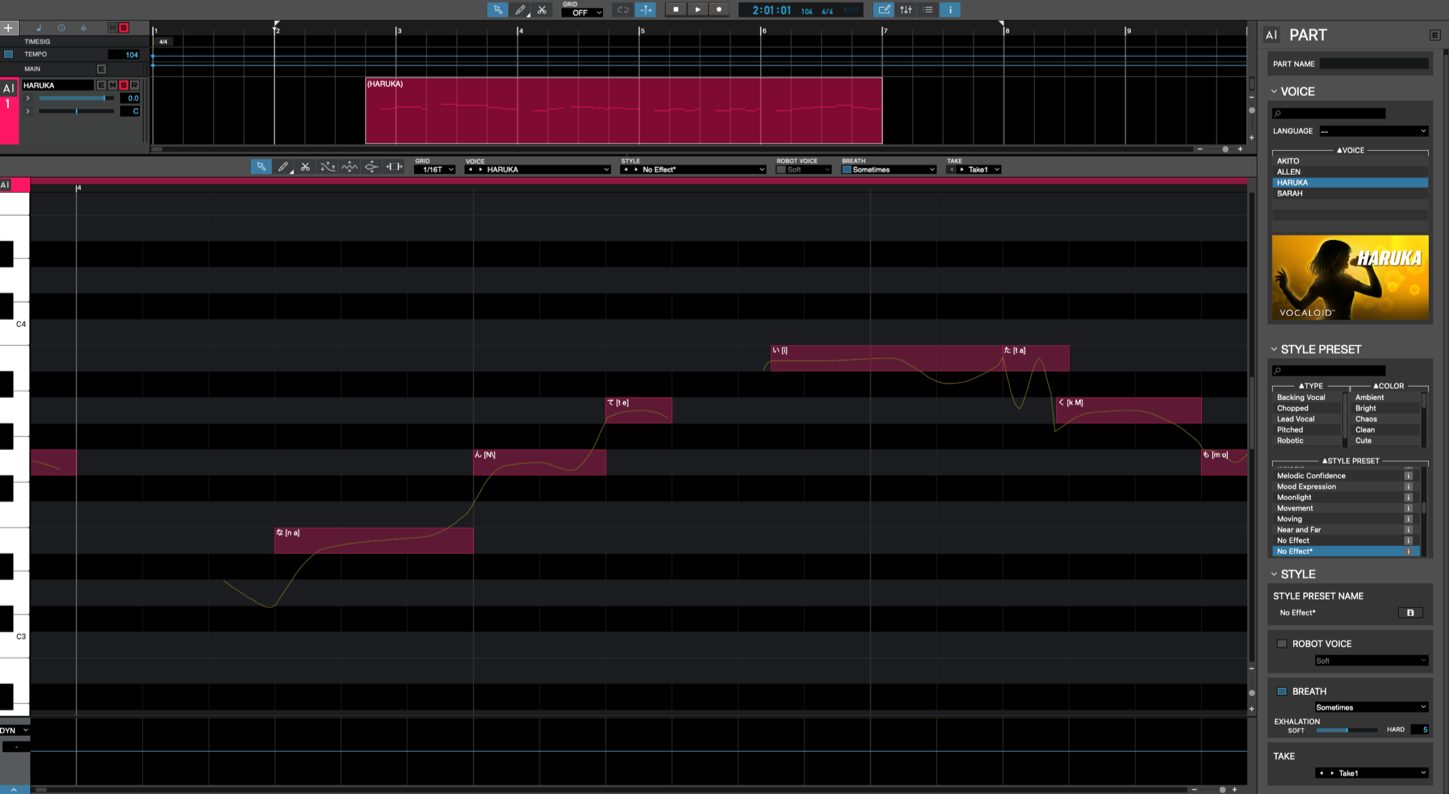Select AKITO in the voice list
Viewport: 1449px width, 794px height.
[x=1350, y=161]
